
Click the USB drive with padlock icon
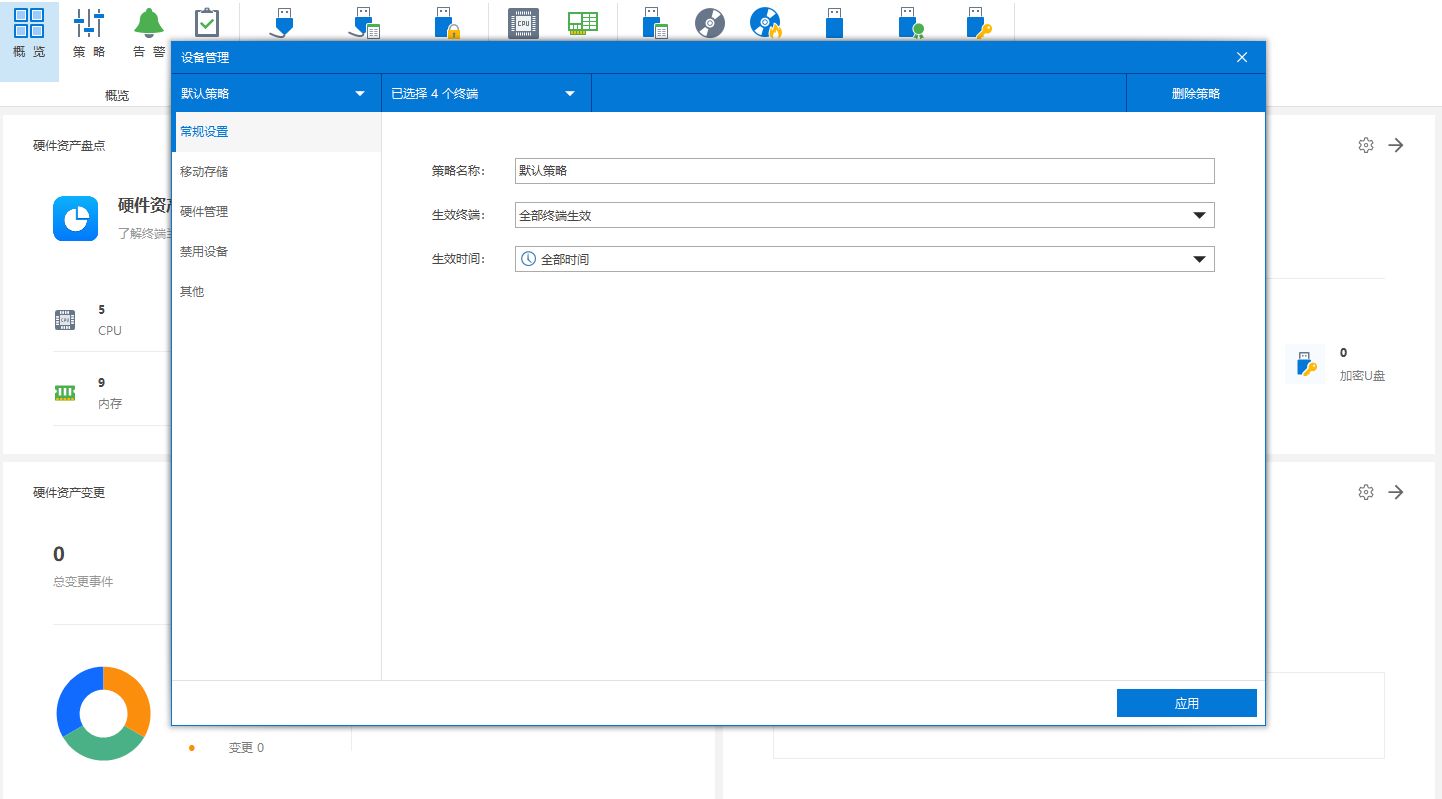click(x=445, y=22)
